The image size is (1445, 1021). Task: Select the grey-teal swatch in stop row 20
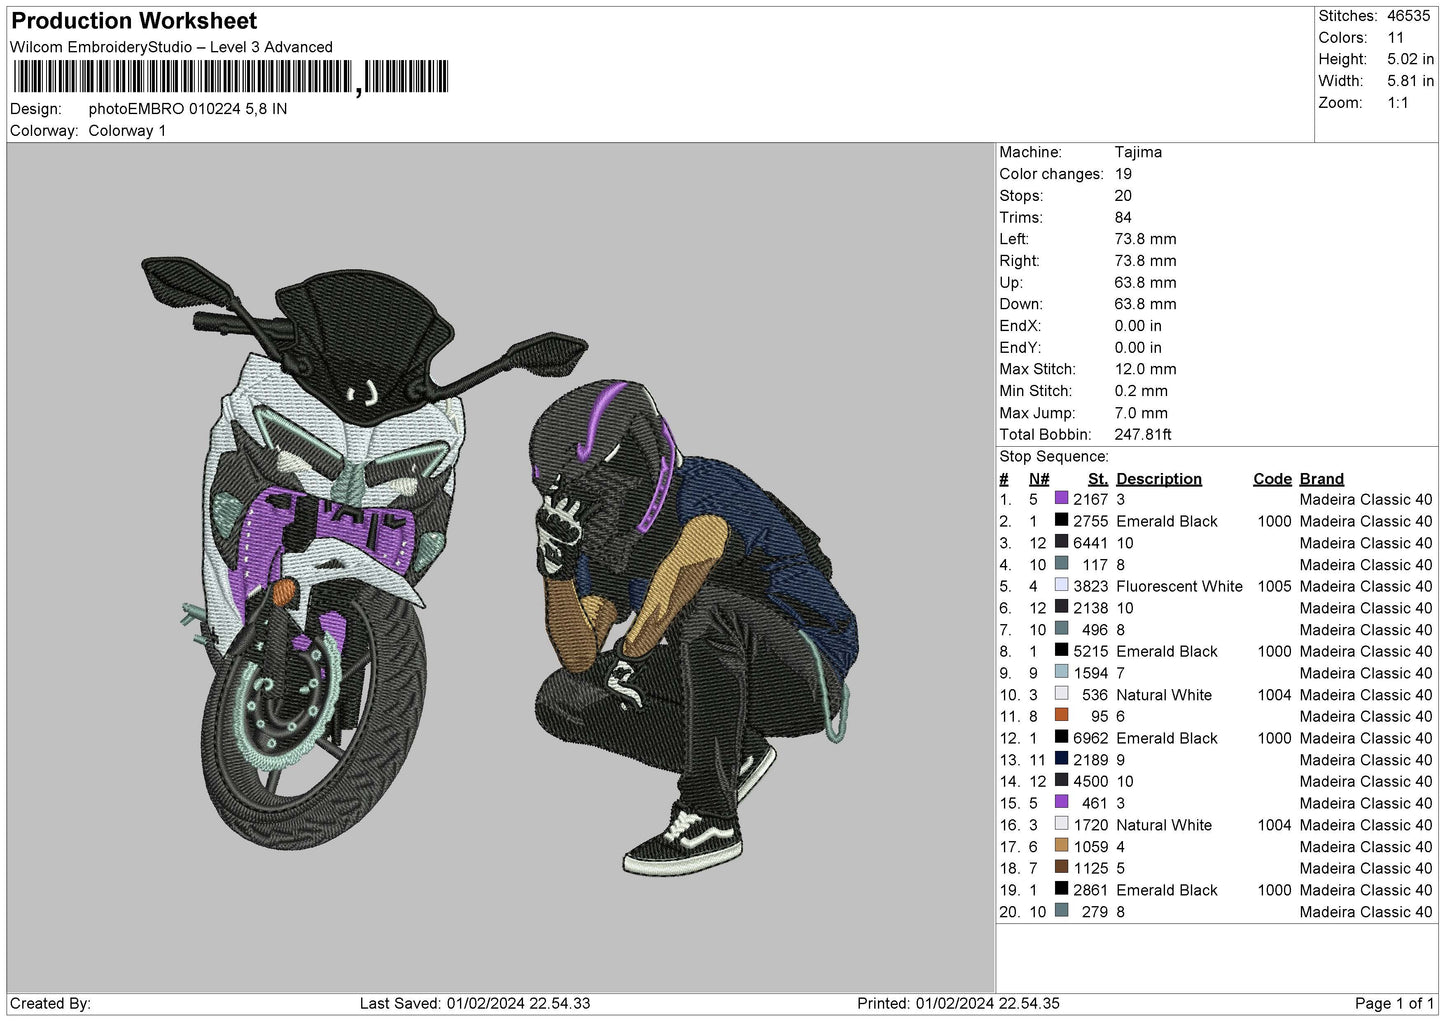pyautogui.click(x=1061, y=910)
